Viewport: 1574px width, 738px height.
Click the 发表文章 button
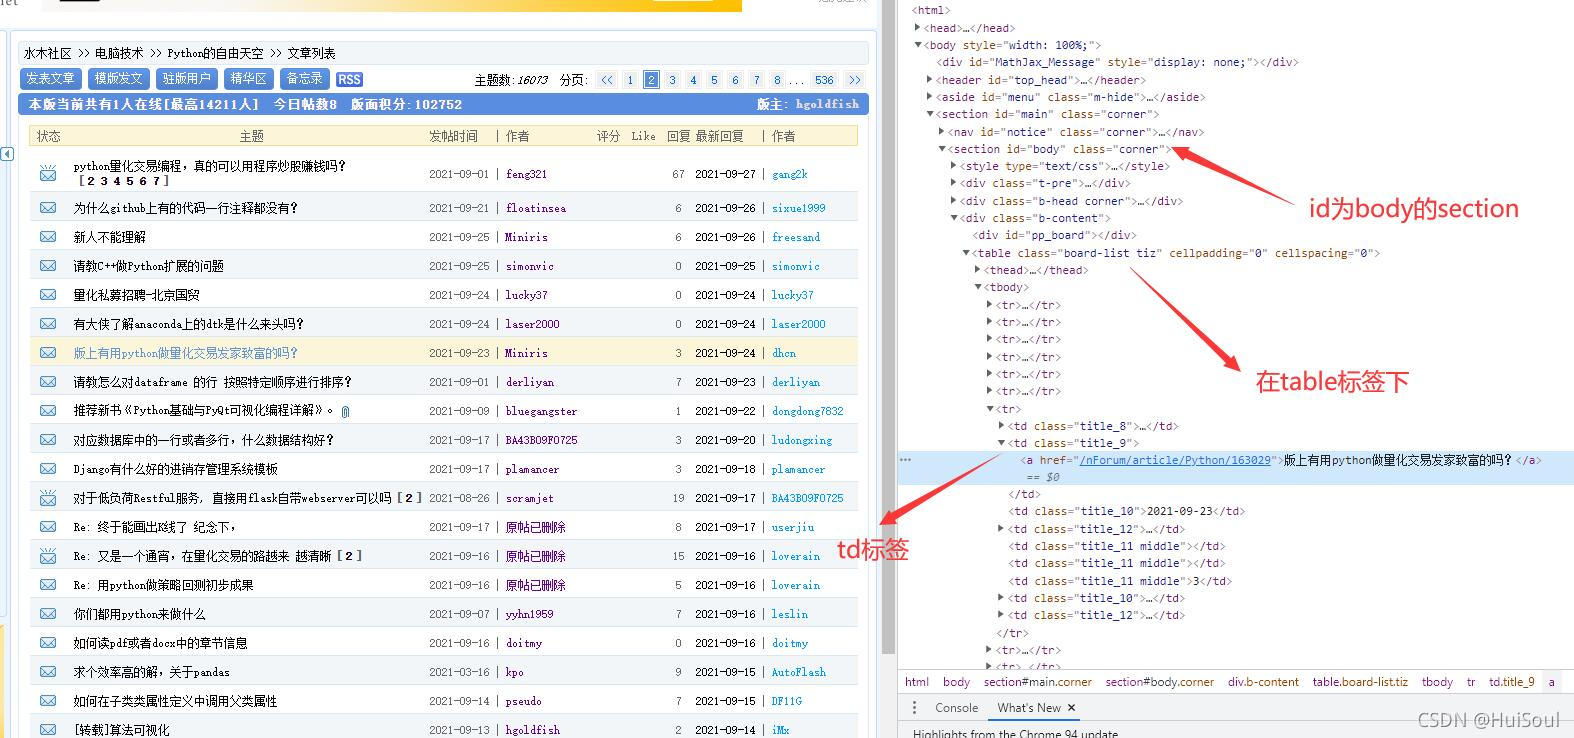tap(50, 79)
